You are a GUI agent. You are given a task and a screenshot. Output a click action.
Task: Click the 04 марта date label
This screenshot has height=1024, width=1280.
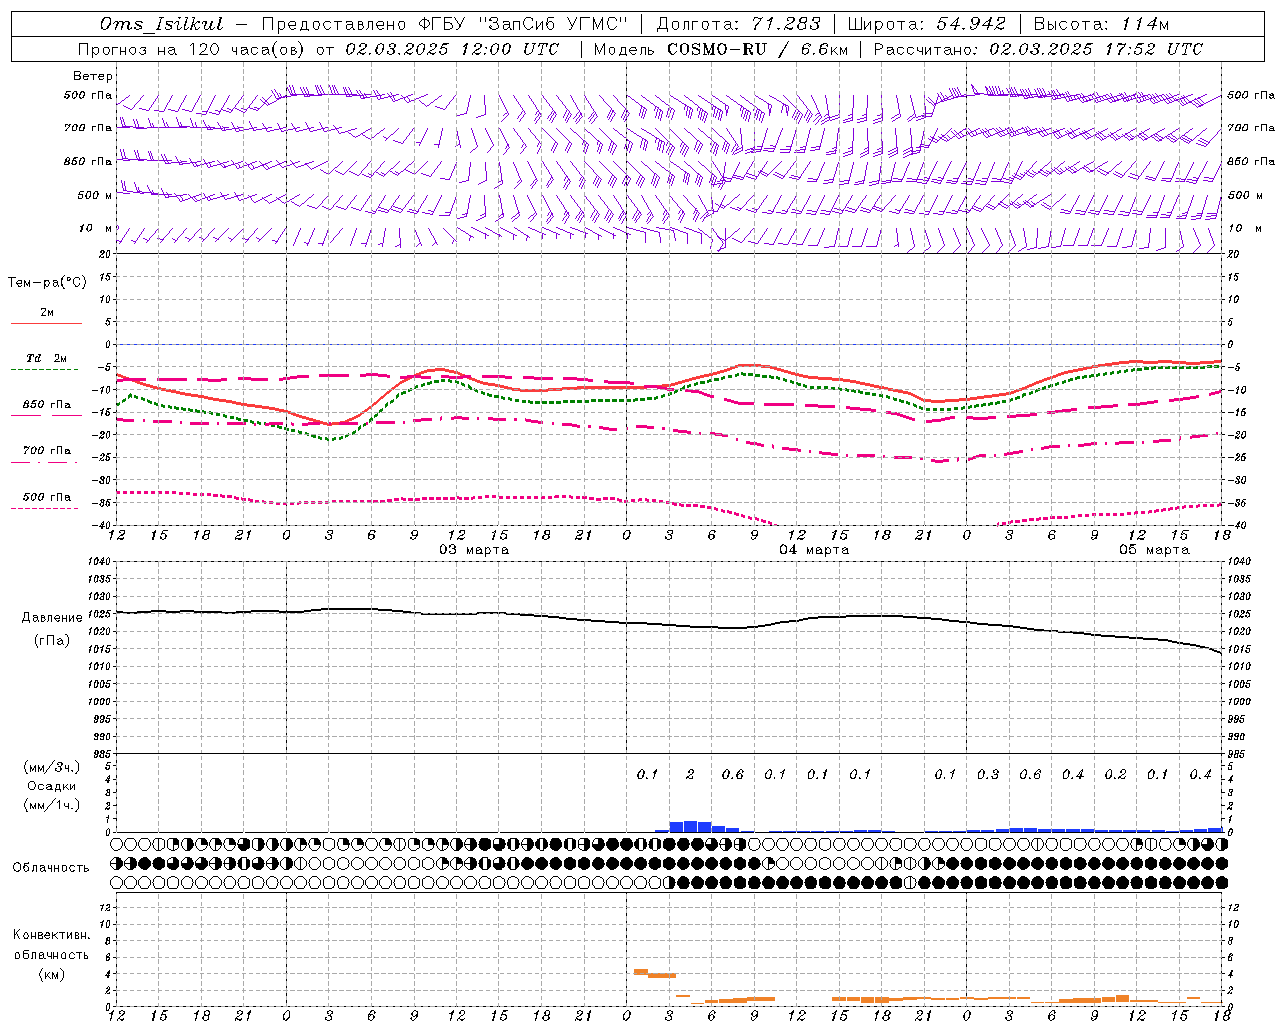814,550
